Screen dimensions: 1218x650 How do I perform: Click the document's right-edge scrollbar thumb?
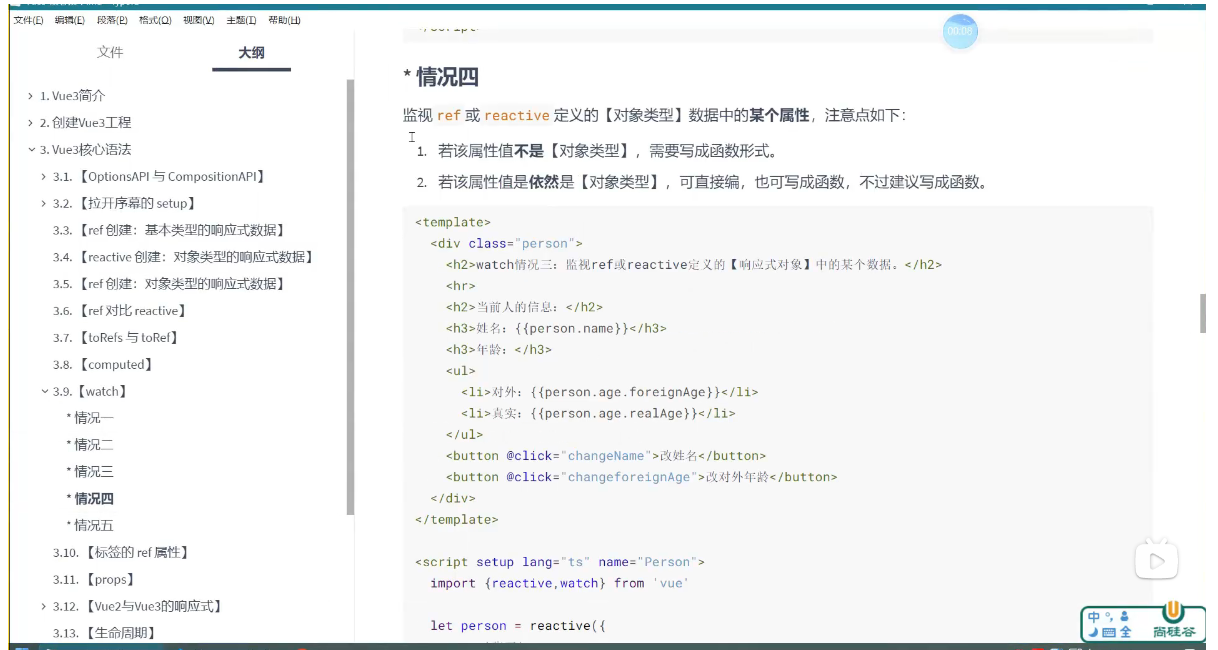click(1203, 313)
